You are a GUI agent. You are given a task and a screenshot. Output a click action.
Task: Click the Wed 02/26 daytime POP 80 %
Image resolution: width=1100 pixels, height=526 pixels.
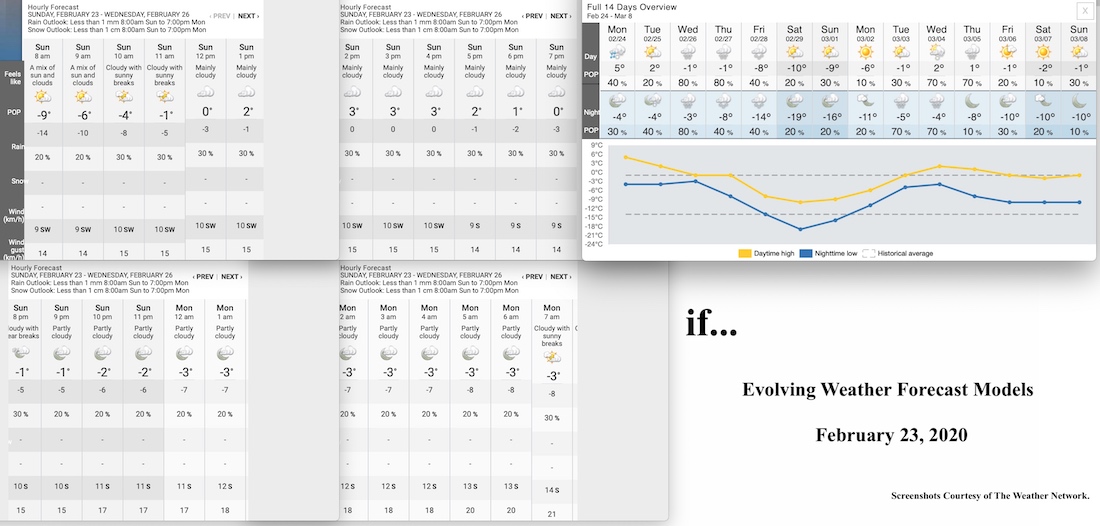coord(688,83)
